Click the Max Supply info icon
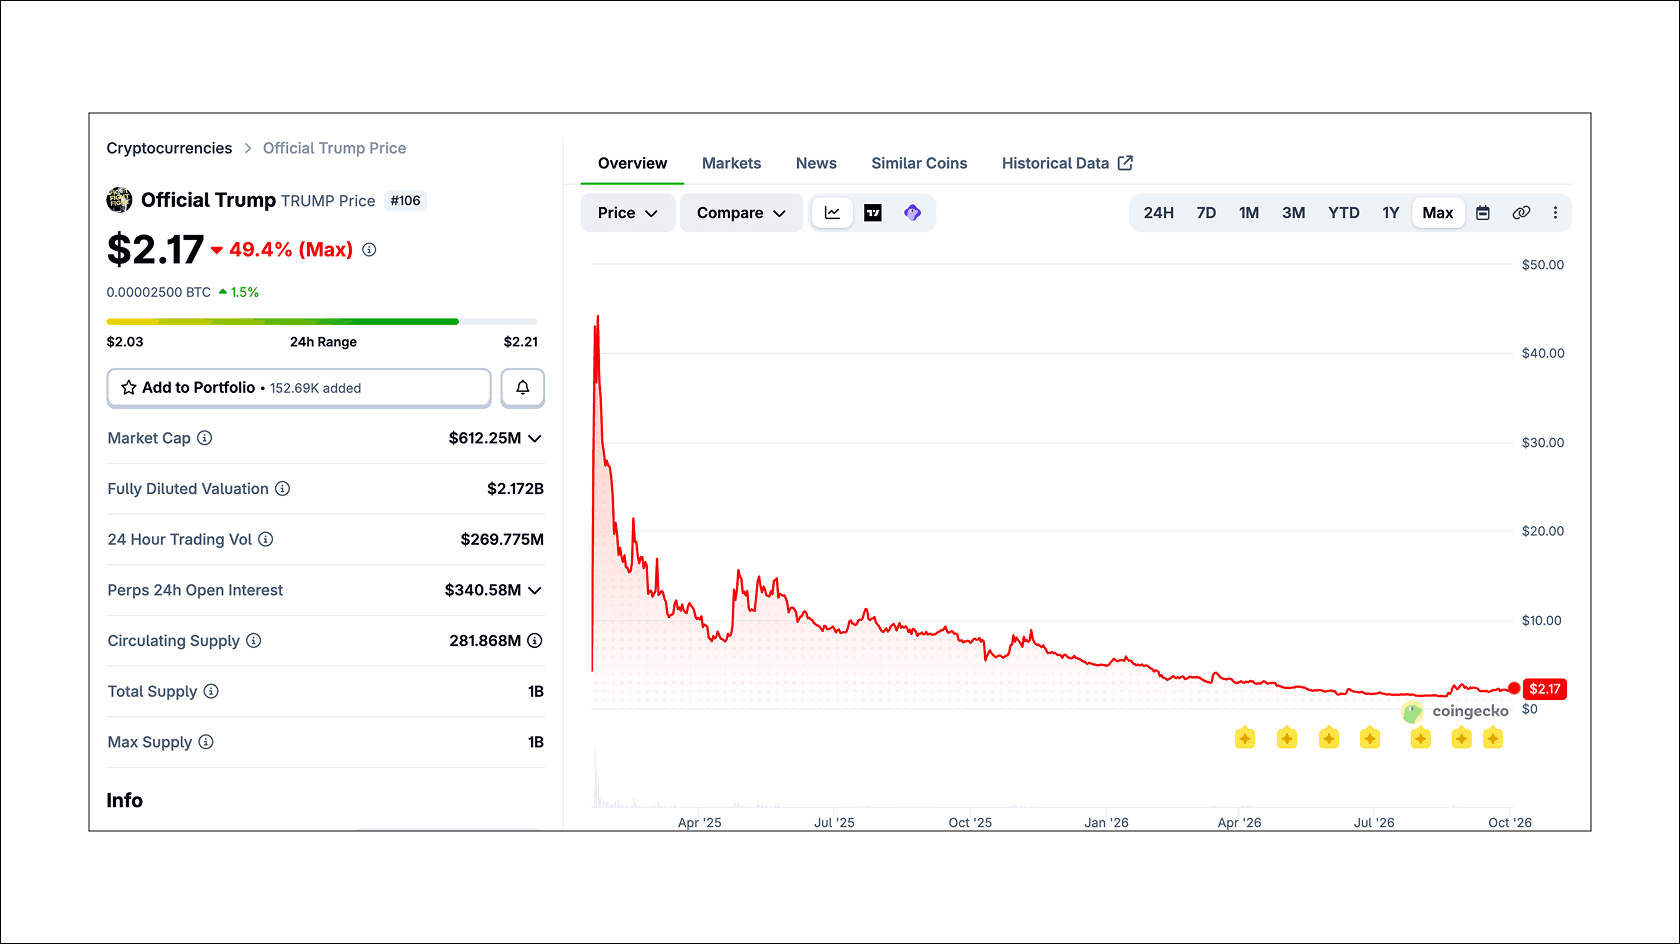1680x944 pixels. (205, 742)
